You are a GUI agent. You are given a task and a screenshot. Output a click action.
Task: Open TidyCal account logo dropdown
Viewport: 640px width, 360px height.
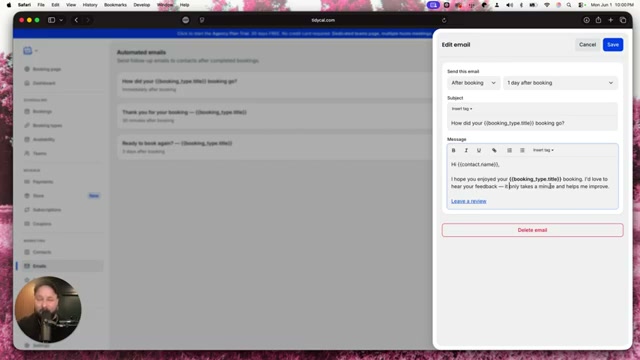pyautogui.click(x=30, y=51)
